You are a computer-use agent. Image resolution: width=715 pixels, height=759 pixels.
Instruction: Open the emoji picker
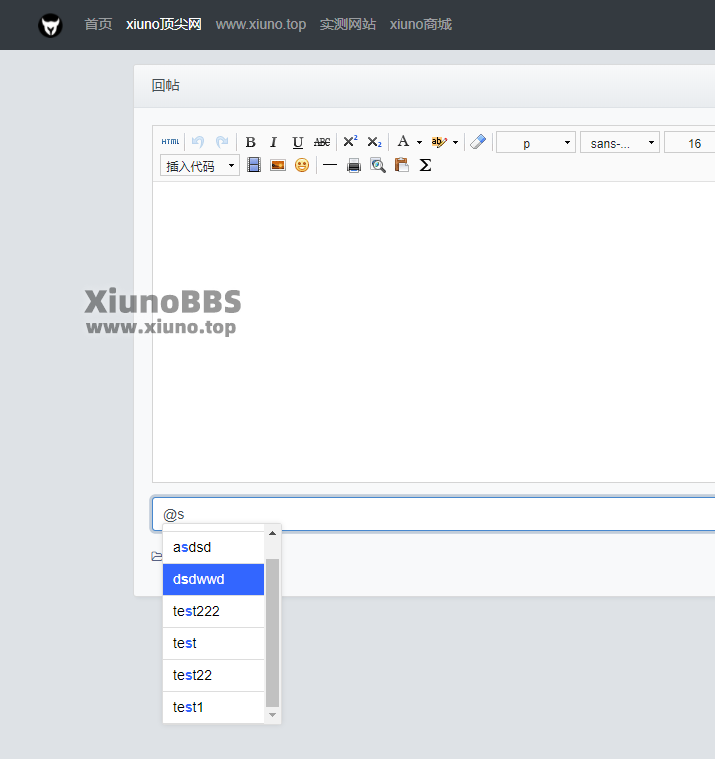pyautogui.click(x=302, y=166)
